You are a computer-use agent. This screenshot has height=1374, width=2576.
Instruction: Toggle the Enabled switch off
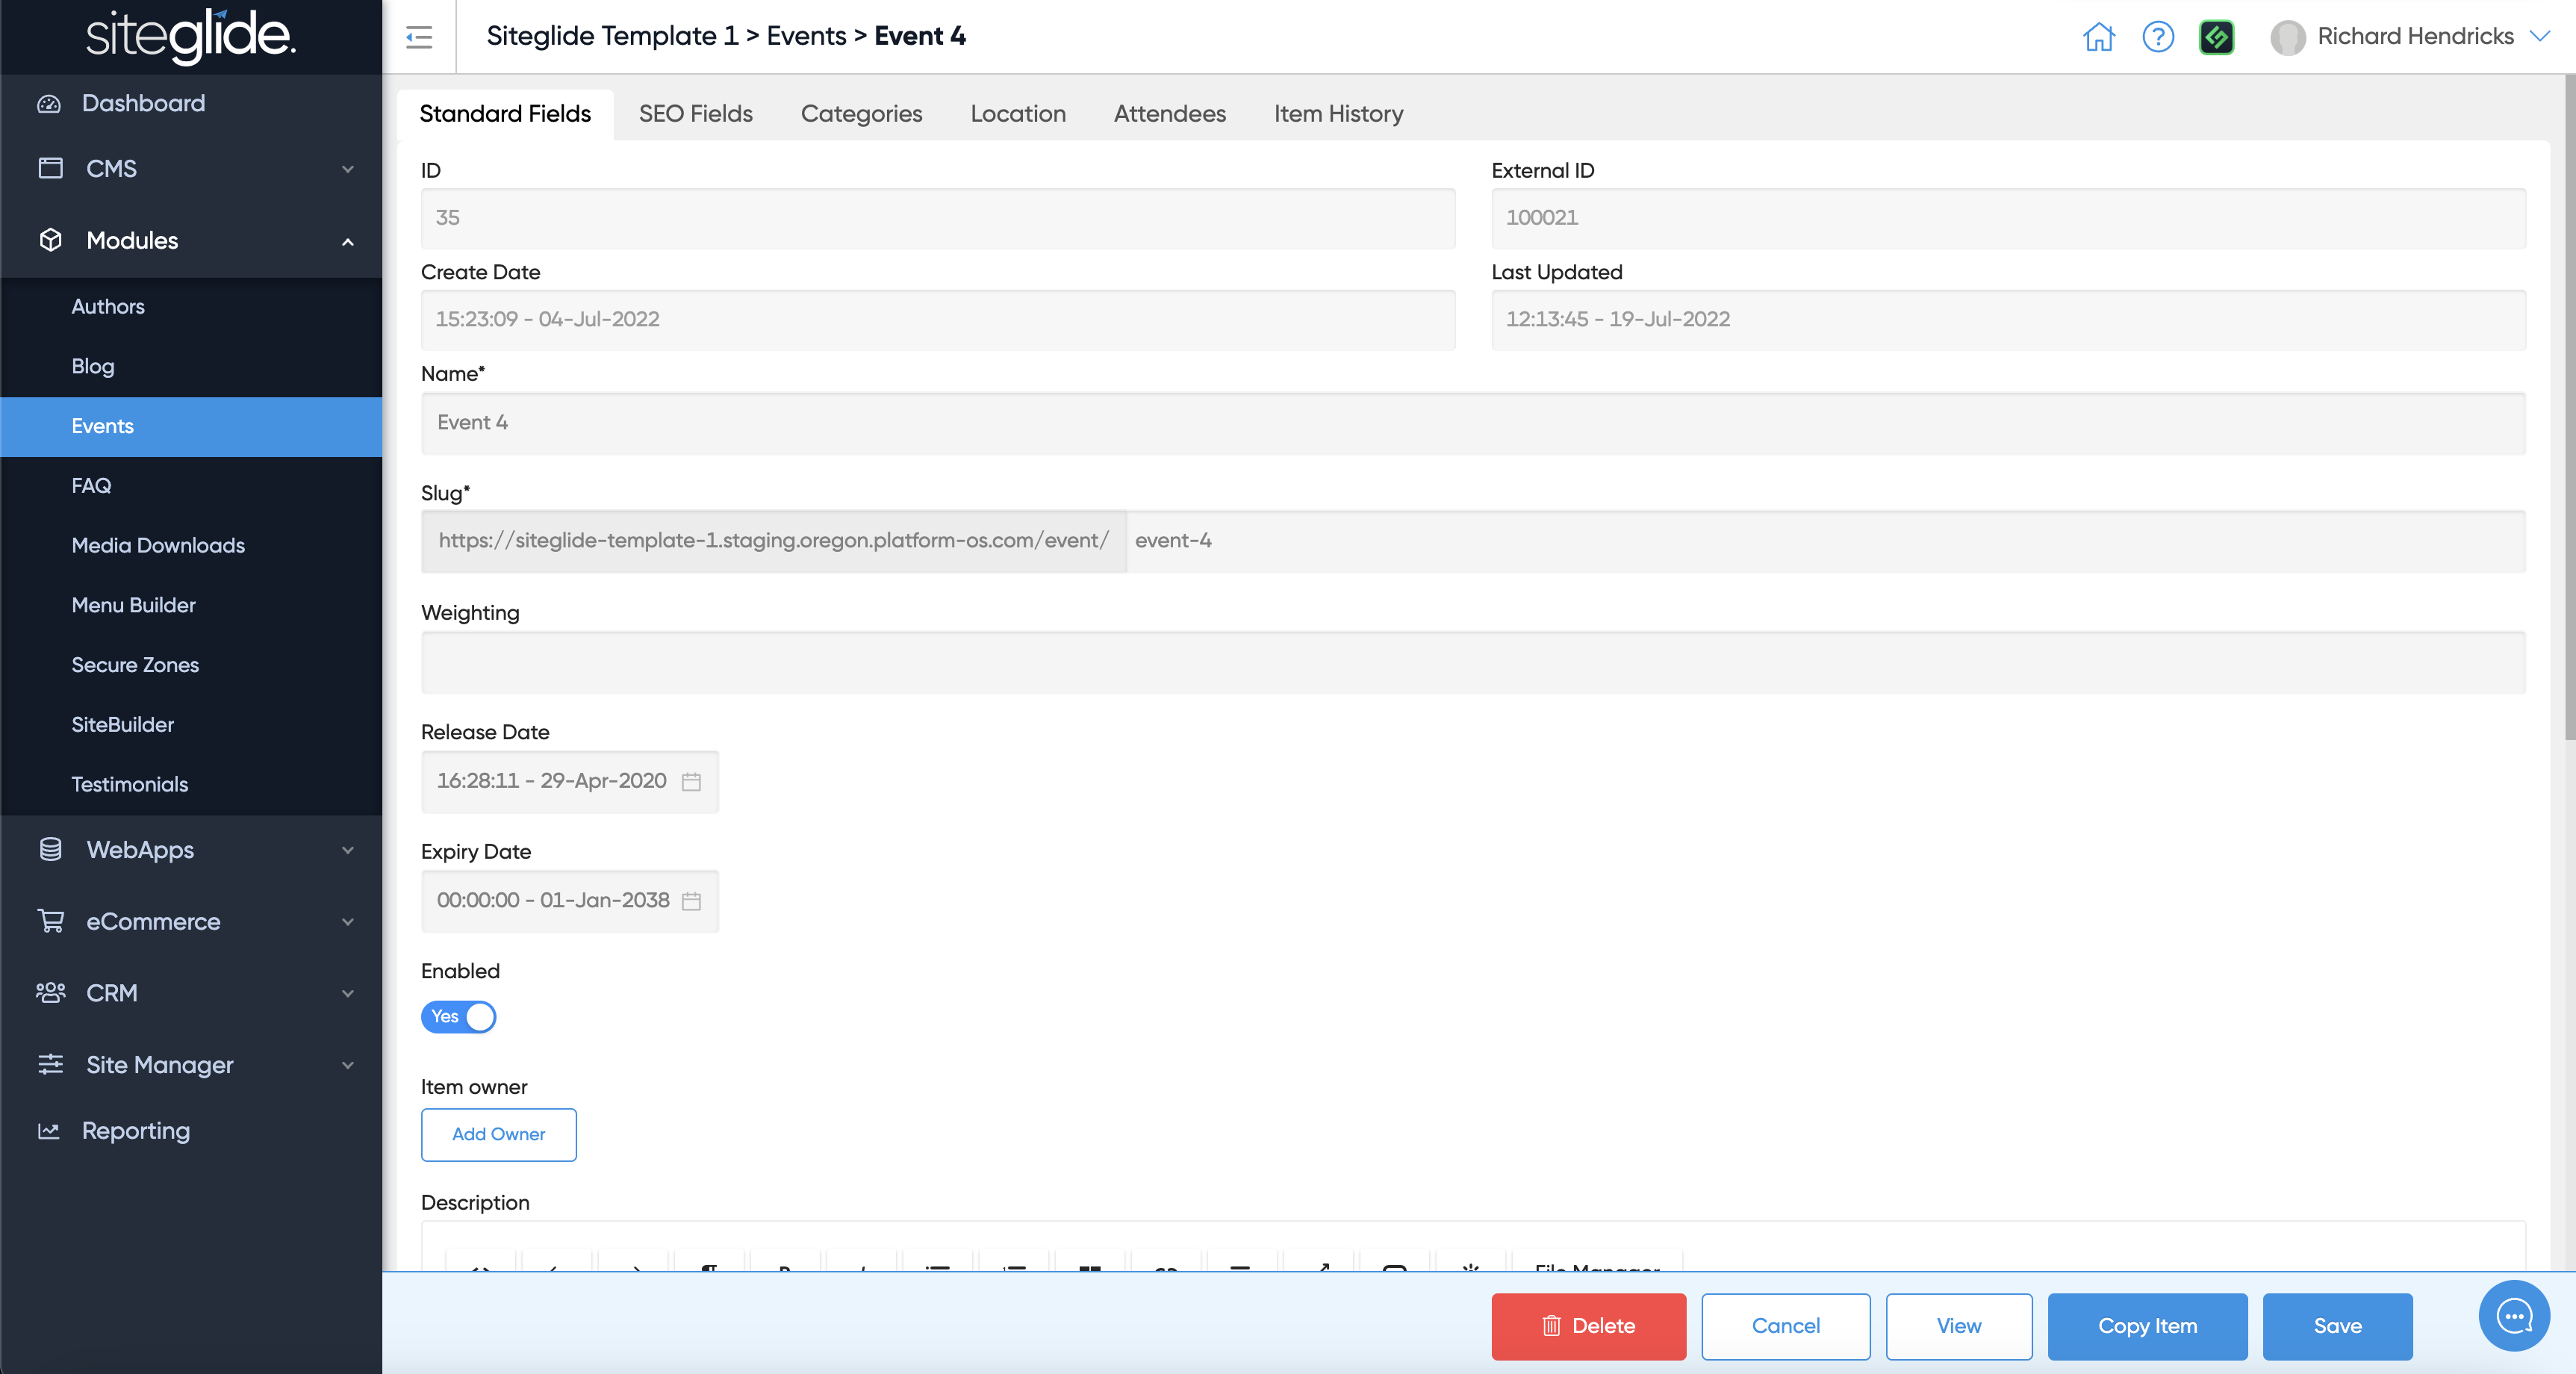[459, 1017]
